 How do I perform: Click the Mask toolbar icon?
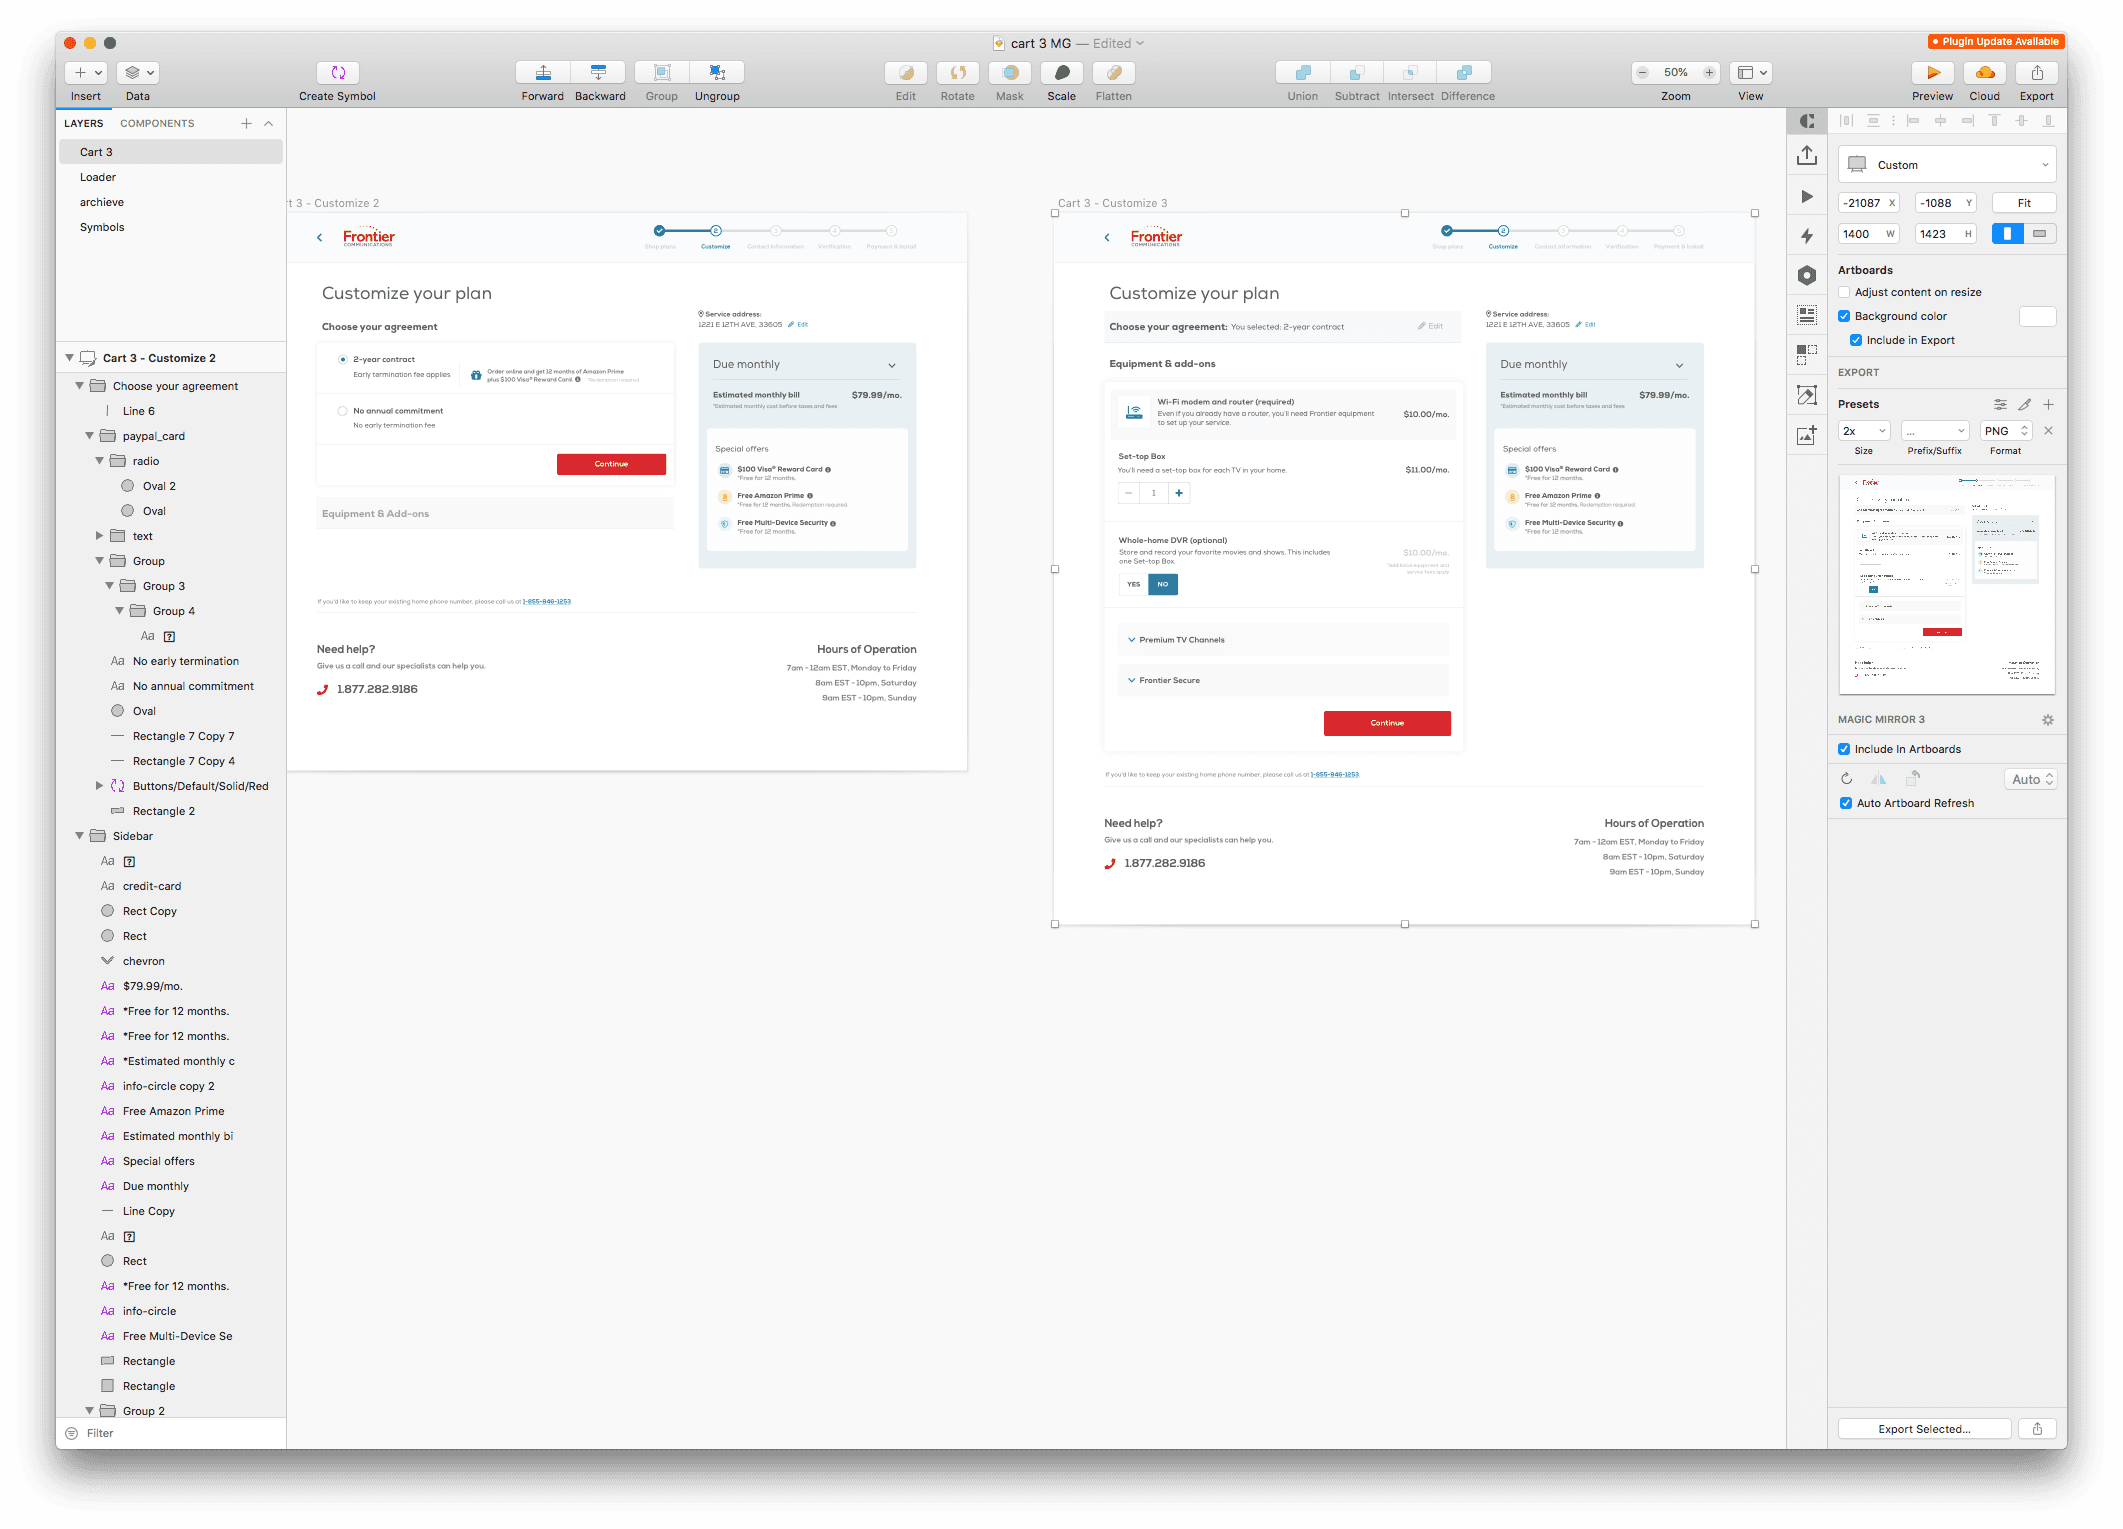(1010, 73)
